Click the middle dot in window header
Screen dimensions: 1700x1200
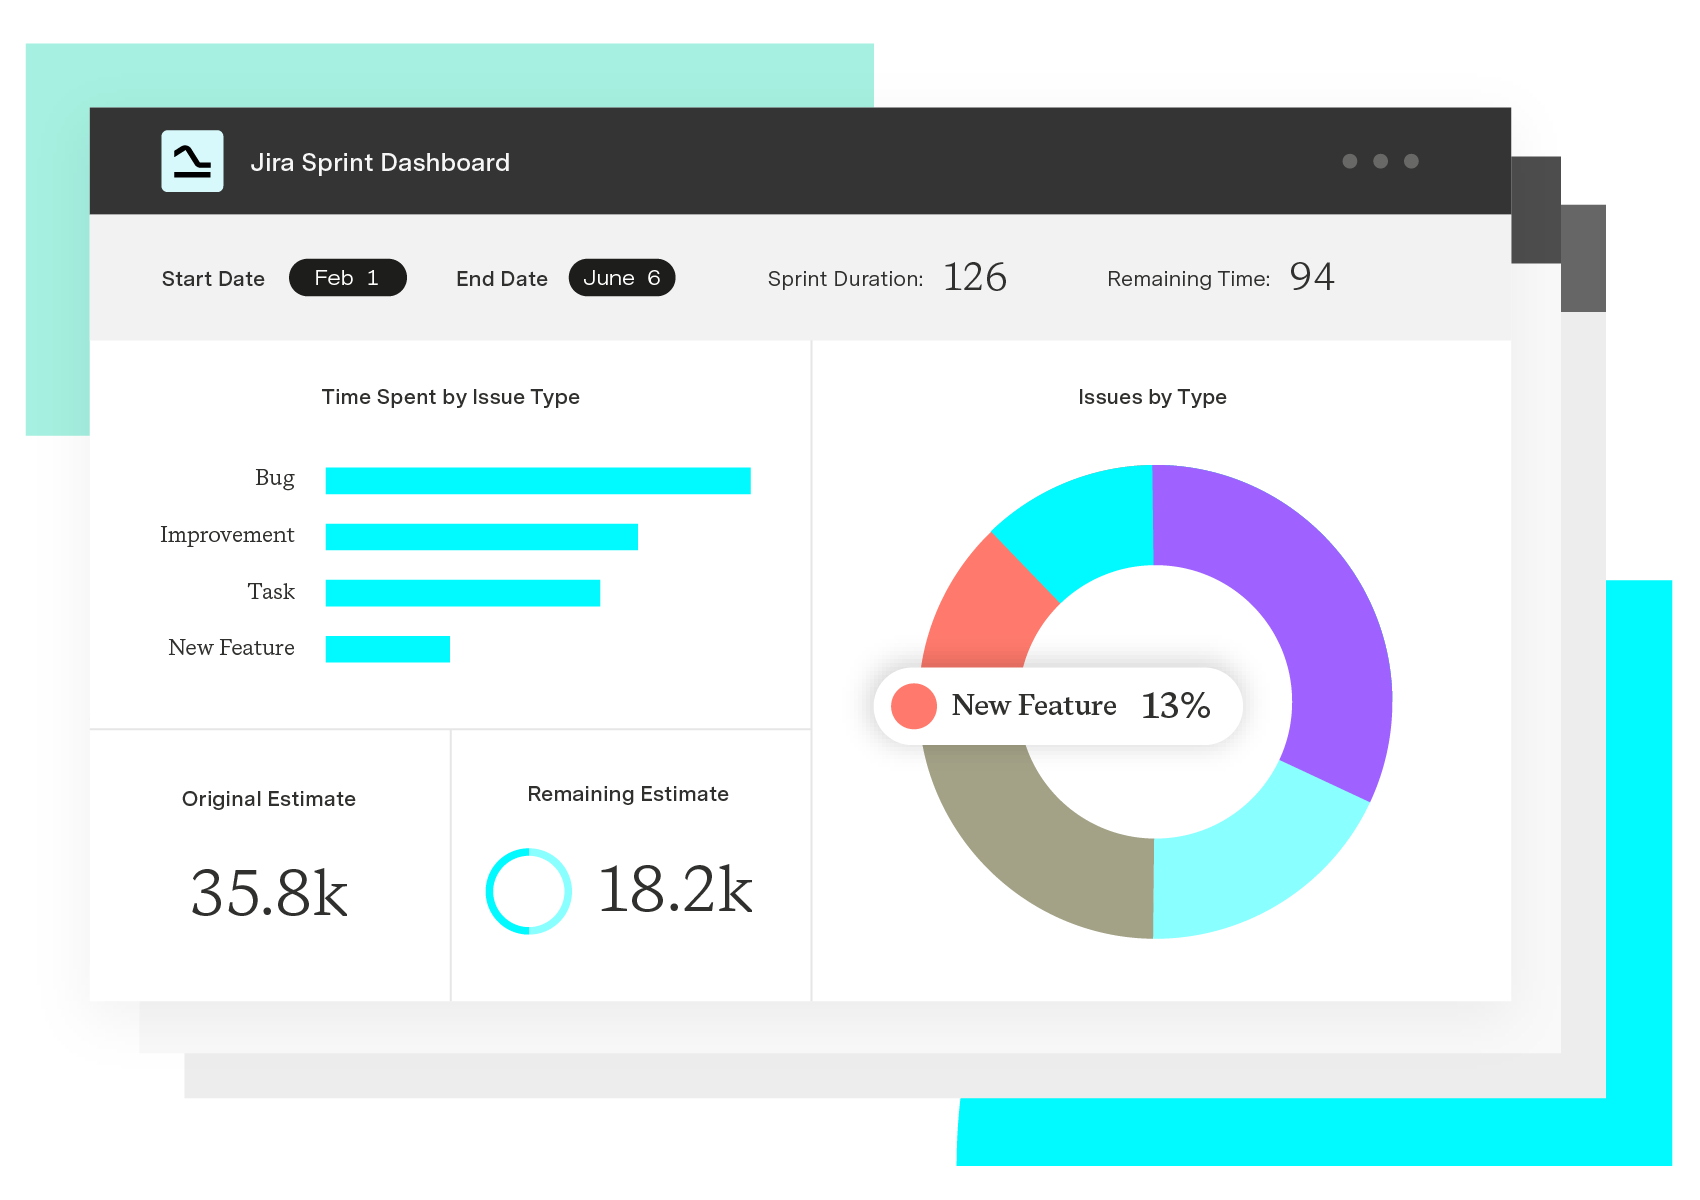1380,161
